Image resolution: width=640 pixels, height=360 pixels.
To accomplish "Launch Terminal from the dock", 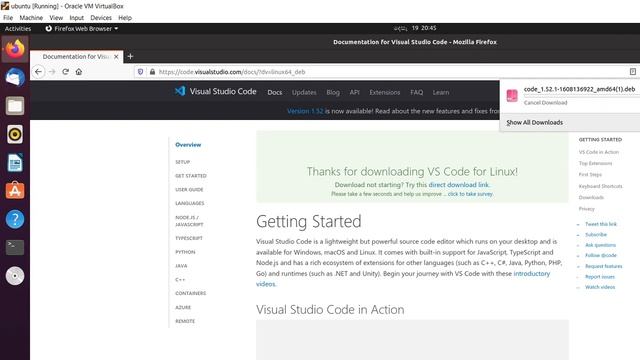I will pos(15,247).
